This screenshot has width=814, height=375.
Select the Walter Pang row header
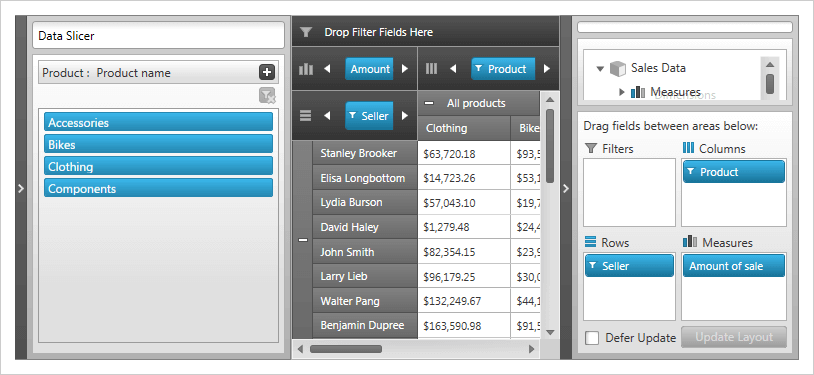click(365, 301)
